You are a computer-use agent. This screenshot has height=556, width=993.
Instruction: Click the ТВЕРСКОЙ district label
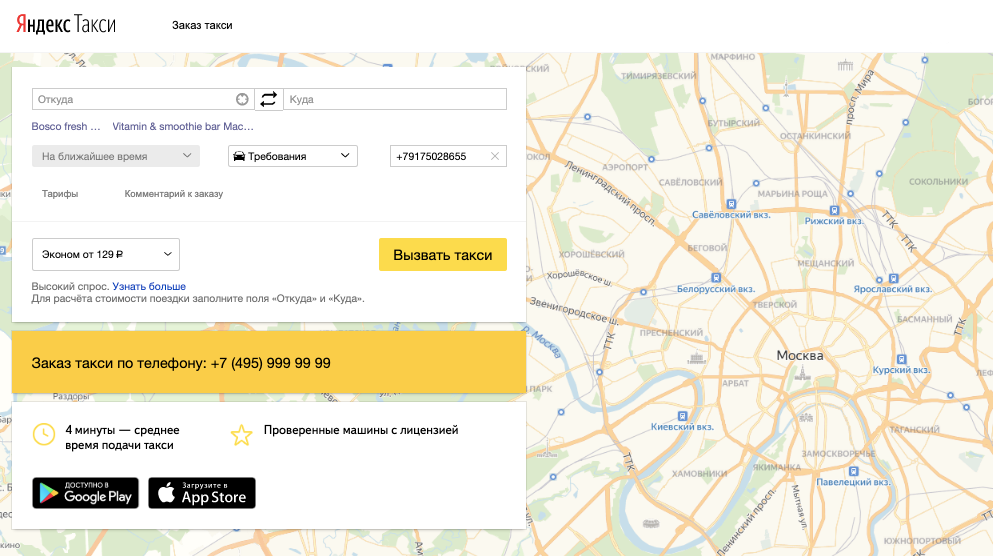click(x=775, y=305)
